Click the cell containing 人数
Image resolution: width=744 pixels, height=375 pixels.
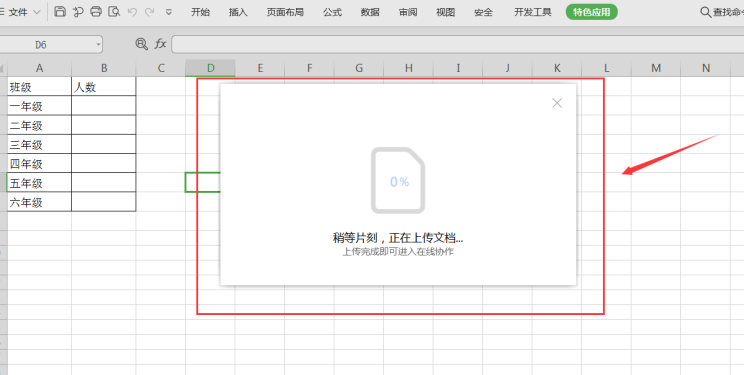coord(104,87)
